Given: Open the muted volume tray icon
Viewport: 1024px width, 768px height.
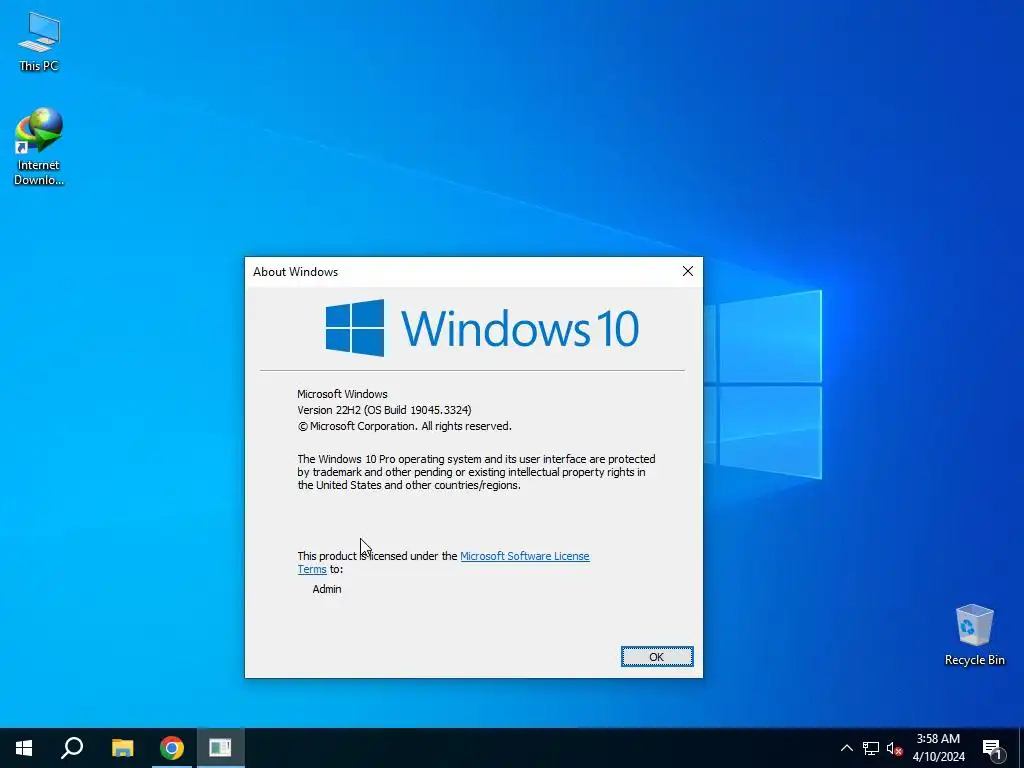Looking at the screenshot, I should coord(894,748).
